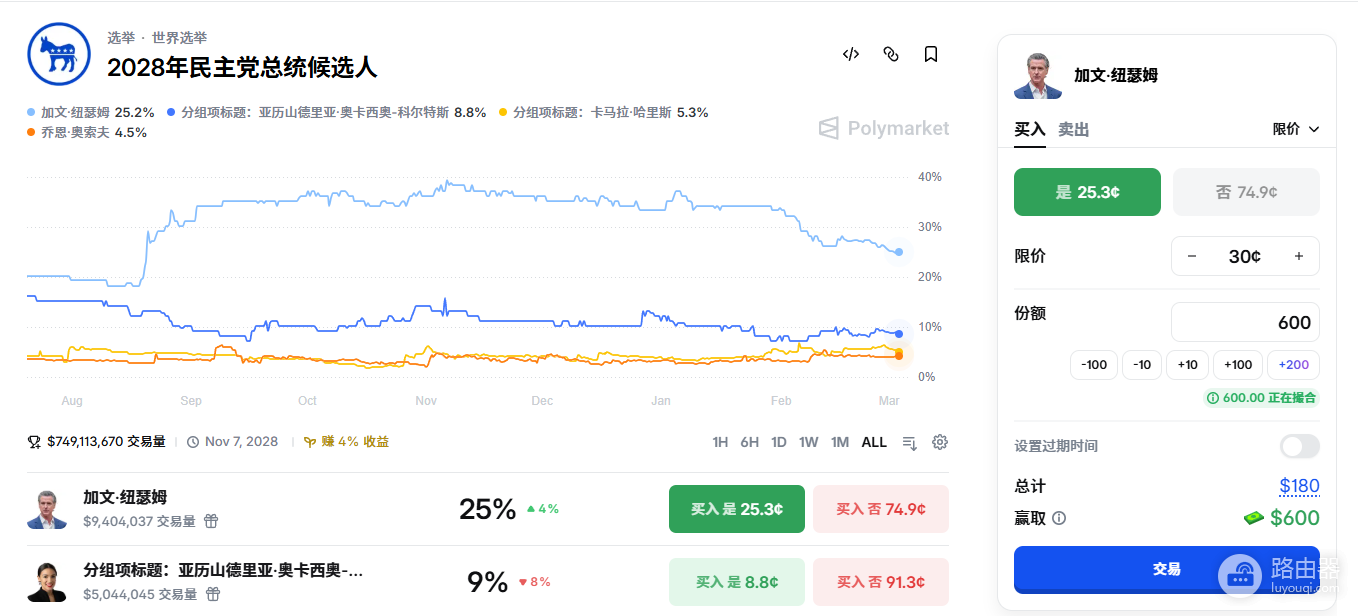Viewport: 1358px width, 616px height.
Task: Subtract 10 shares with -10 button
Action: click(1142, 365)
